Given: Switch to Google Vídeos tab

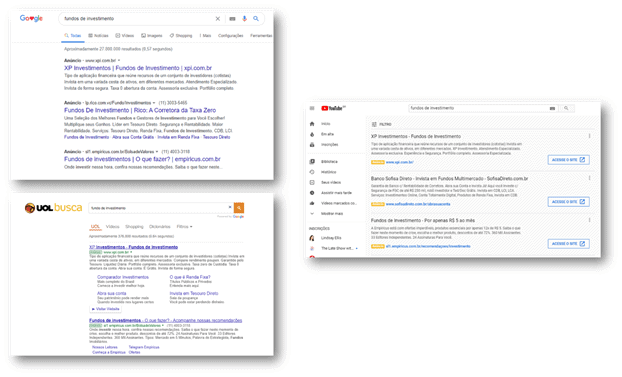Looking at the screenshot, I should coord(125,36).
